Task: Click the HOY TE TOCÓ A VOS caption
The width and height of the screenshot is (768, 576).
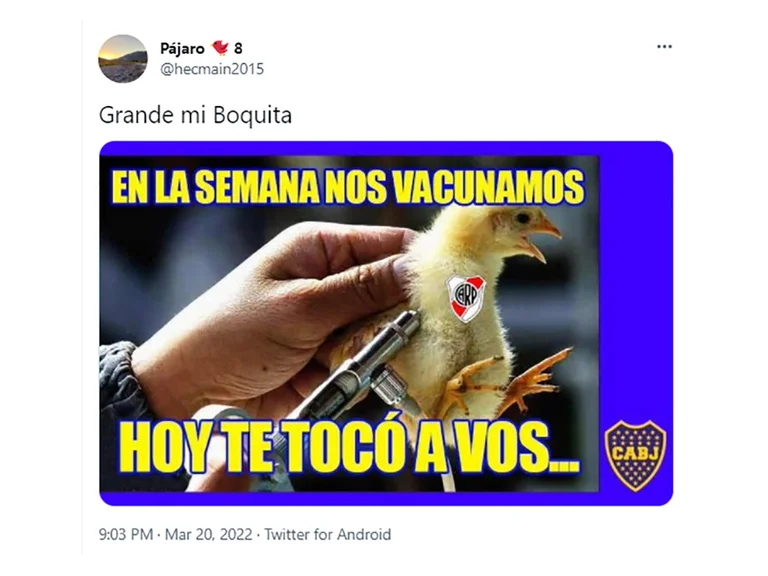Action: pos(349,449)
